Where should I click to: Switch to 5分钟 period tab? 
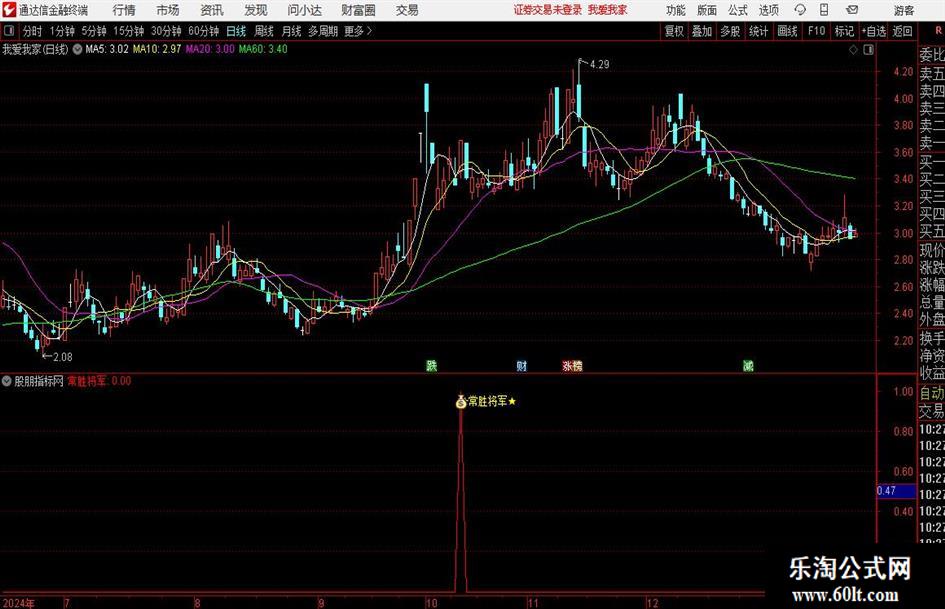pos(94,31)
